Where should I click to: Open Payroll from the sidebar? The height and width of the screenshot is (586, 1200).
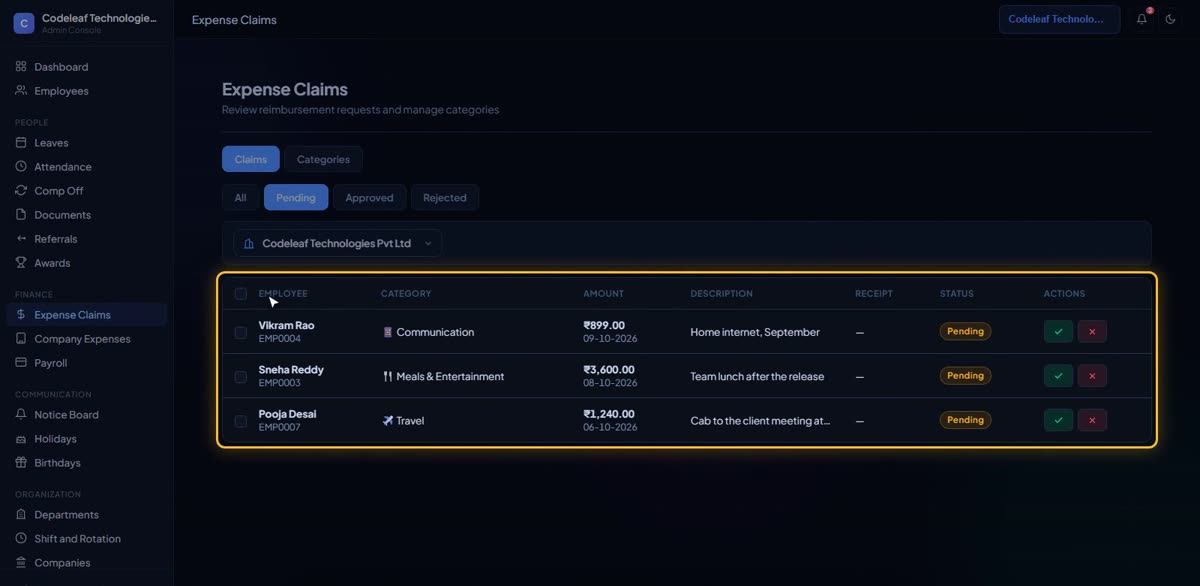[86, 363]
